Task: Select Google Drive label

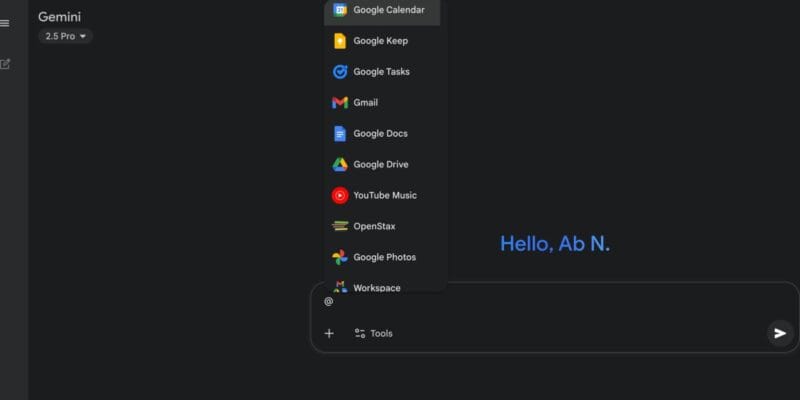Action: pos(381,164)
